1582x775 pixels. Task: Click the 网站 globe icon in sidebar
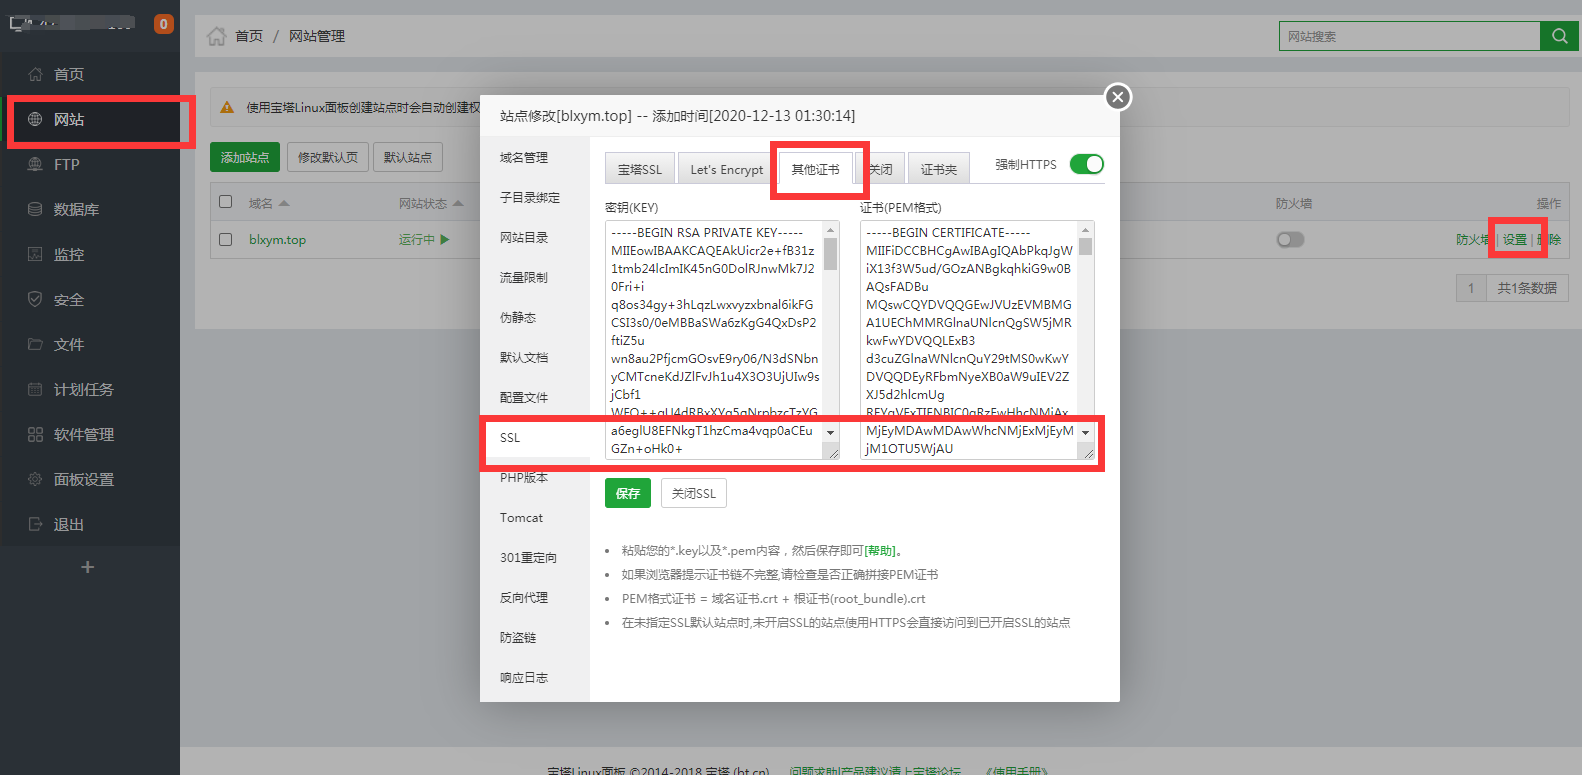click(x=35, y=119)
